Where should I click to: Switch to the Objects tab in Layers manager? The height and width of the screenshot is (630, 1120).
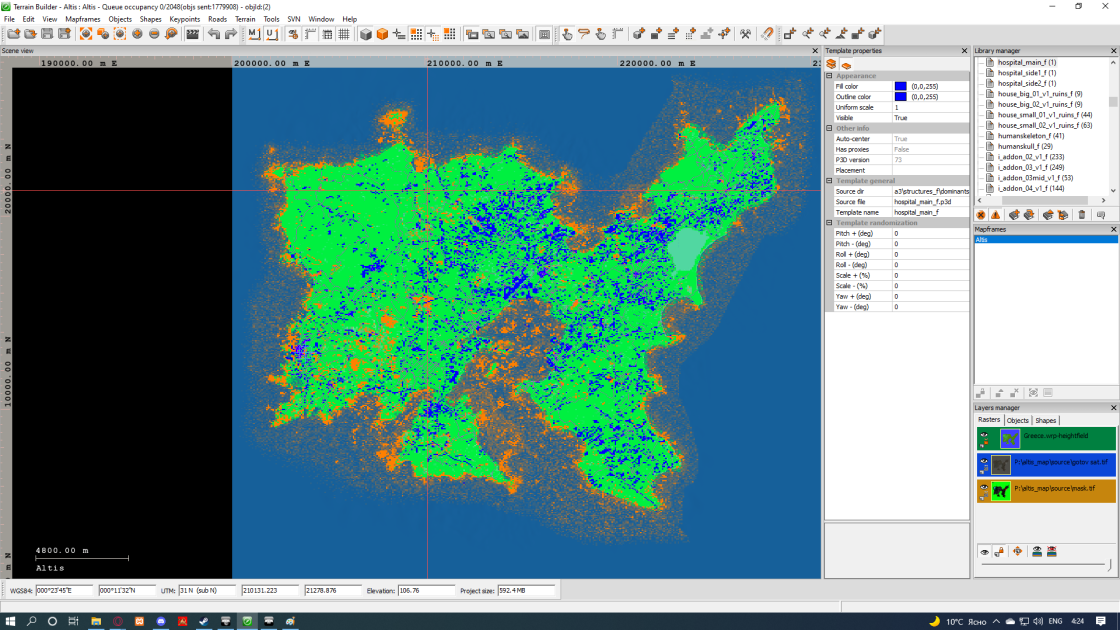click(1017, 420)
